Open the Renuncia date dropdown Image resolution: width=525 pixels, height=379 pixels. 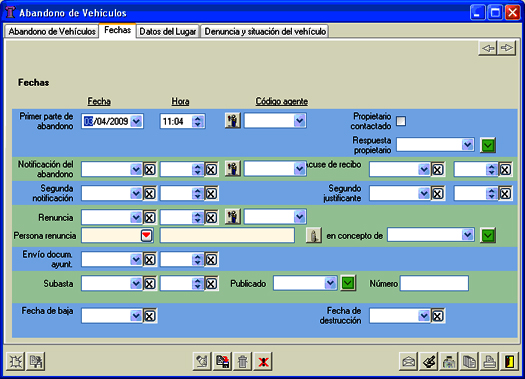(136, 218)
